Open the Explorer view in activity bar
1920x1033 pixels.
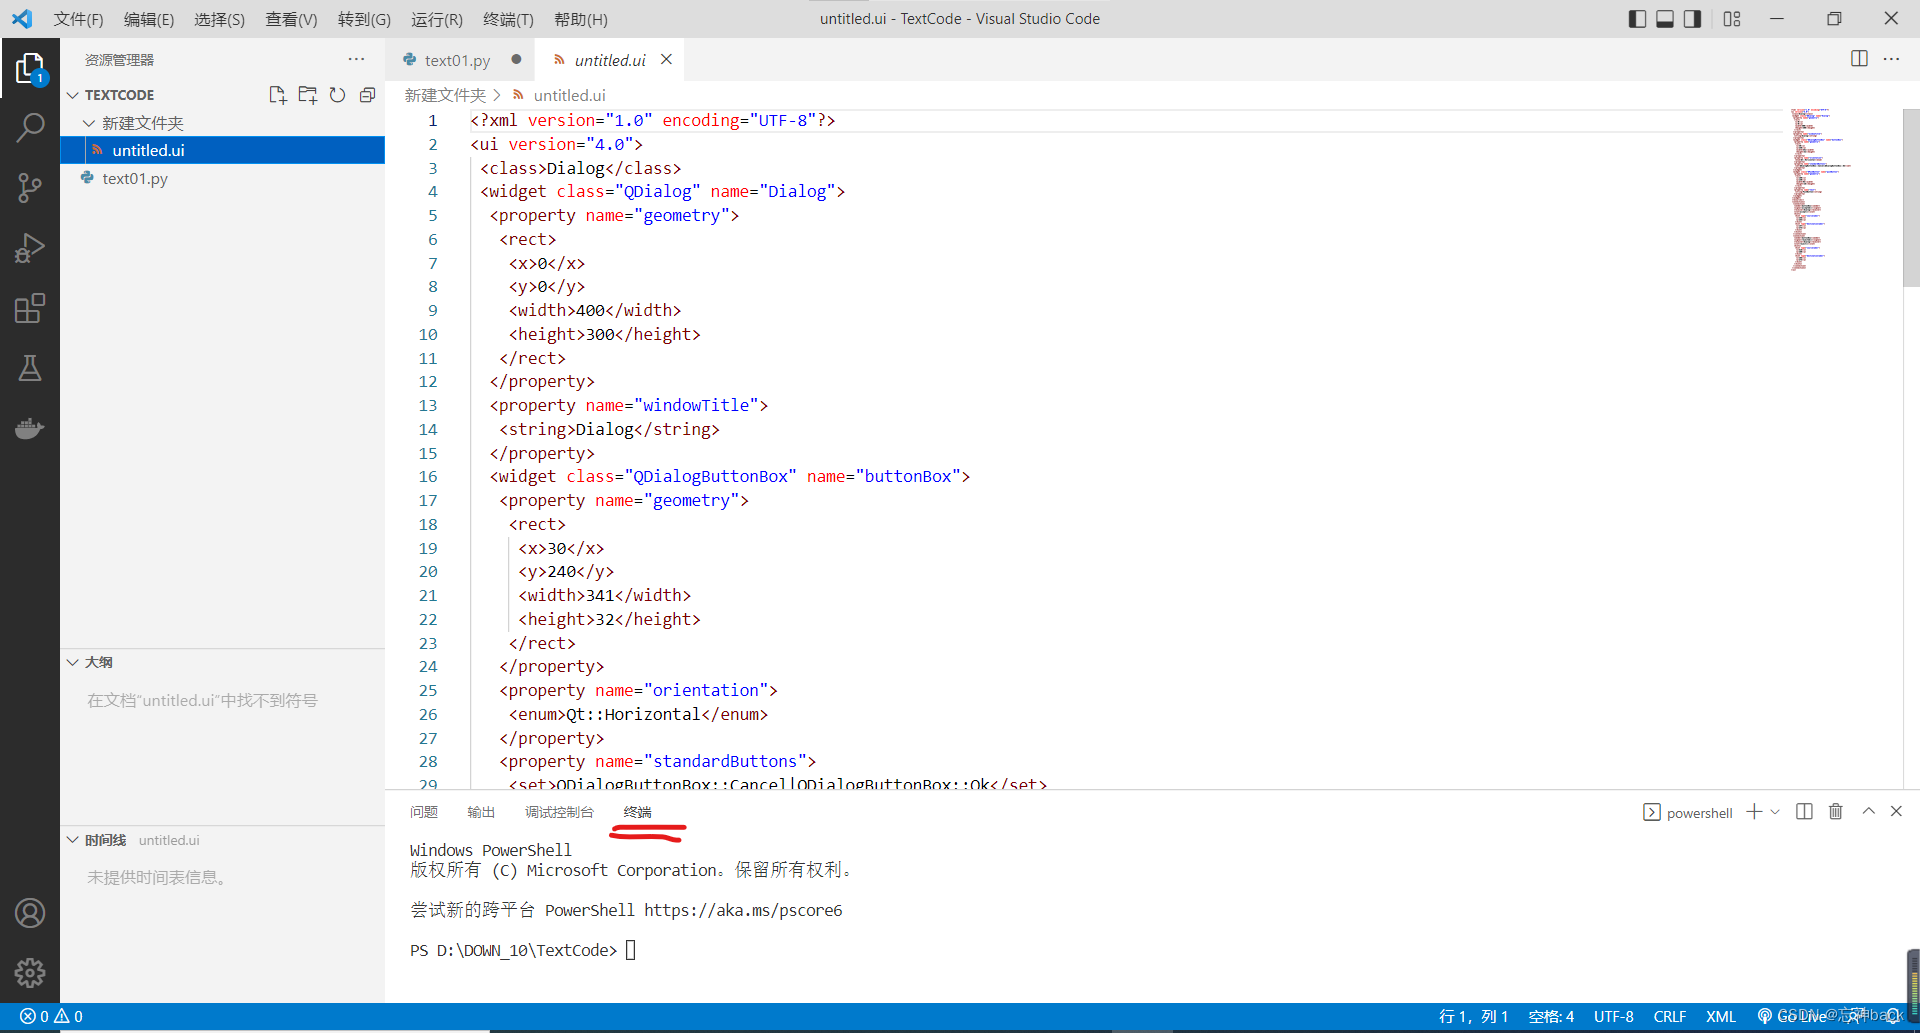click(30, 68)
